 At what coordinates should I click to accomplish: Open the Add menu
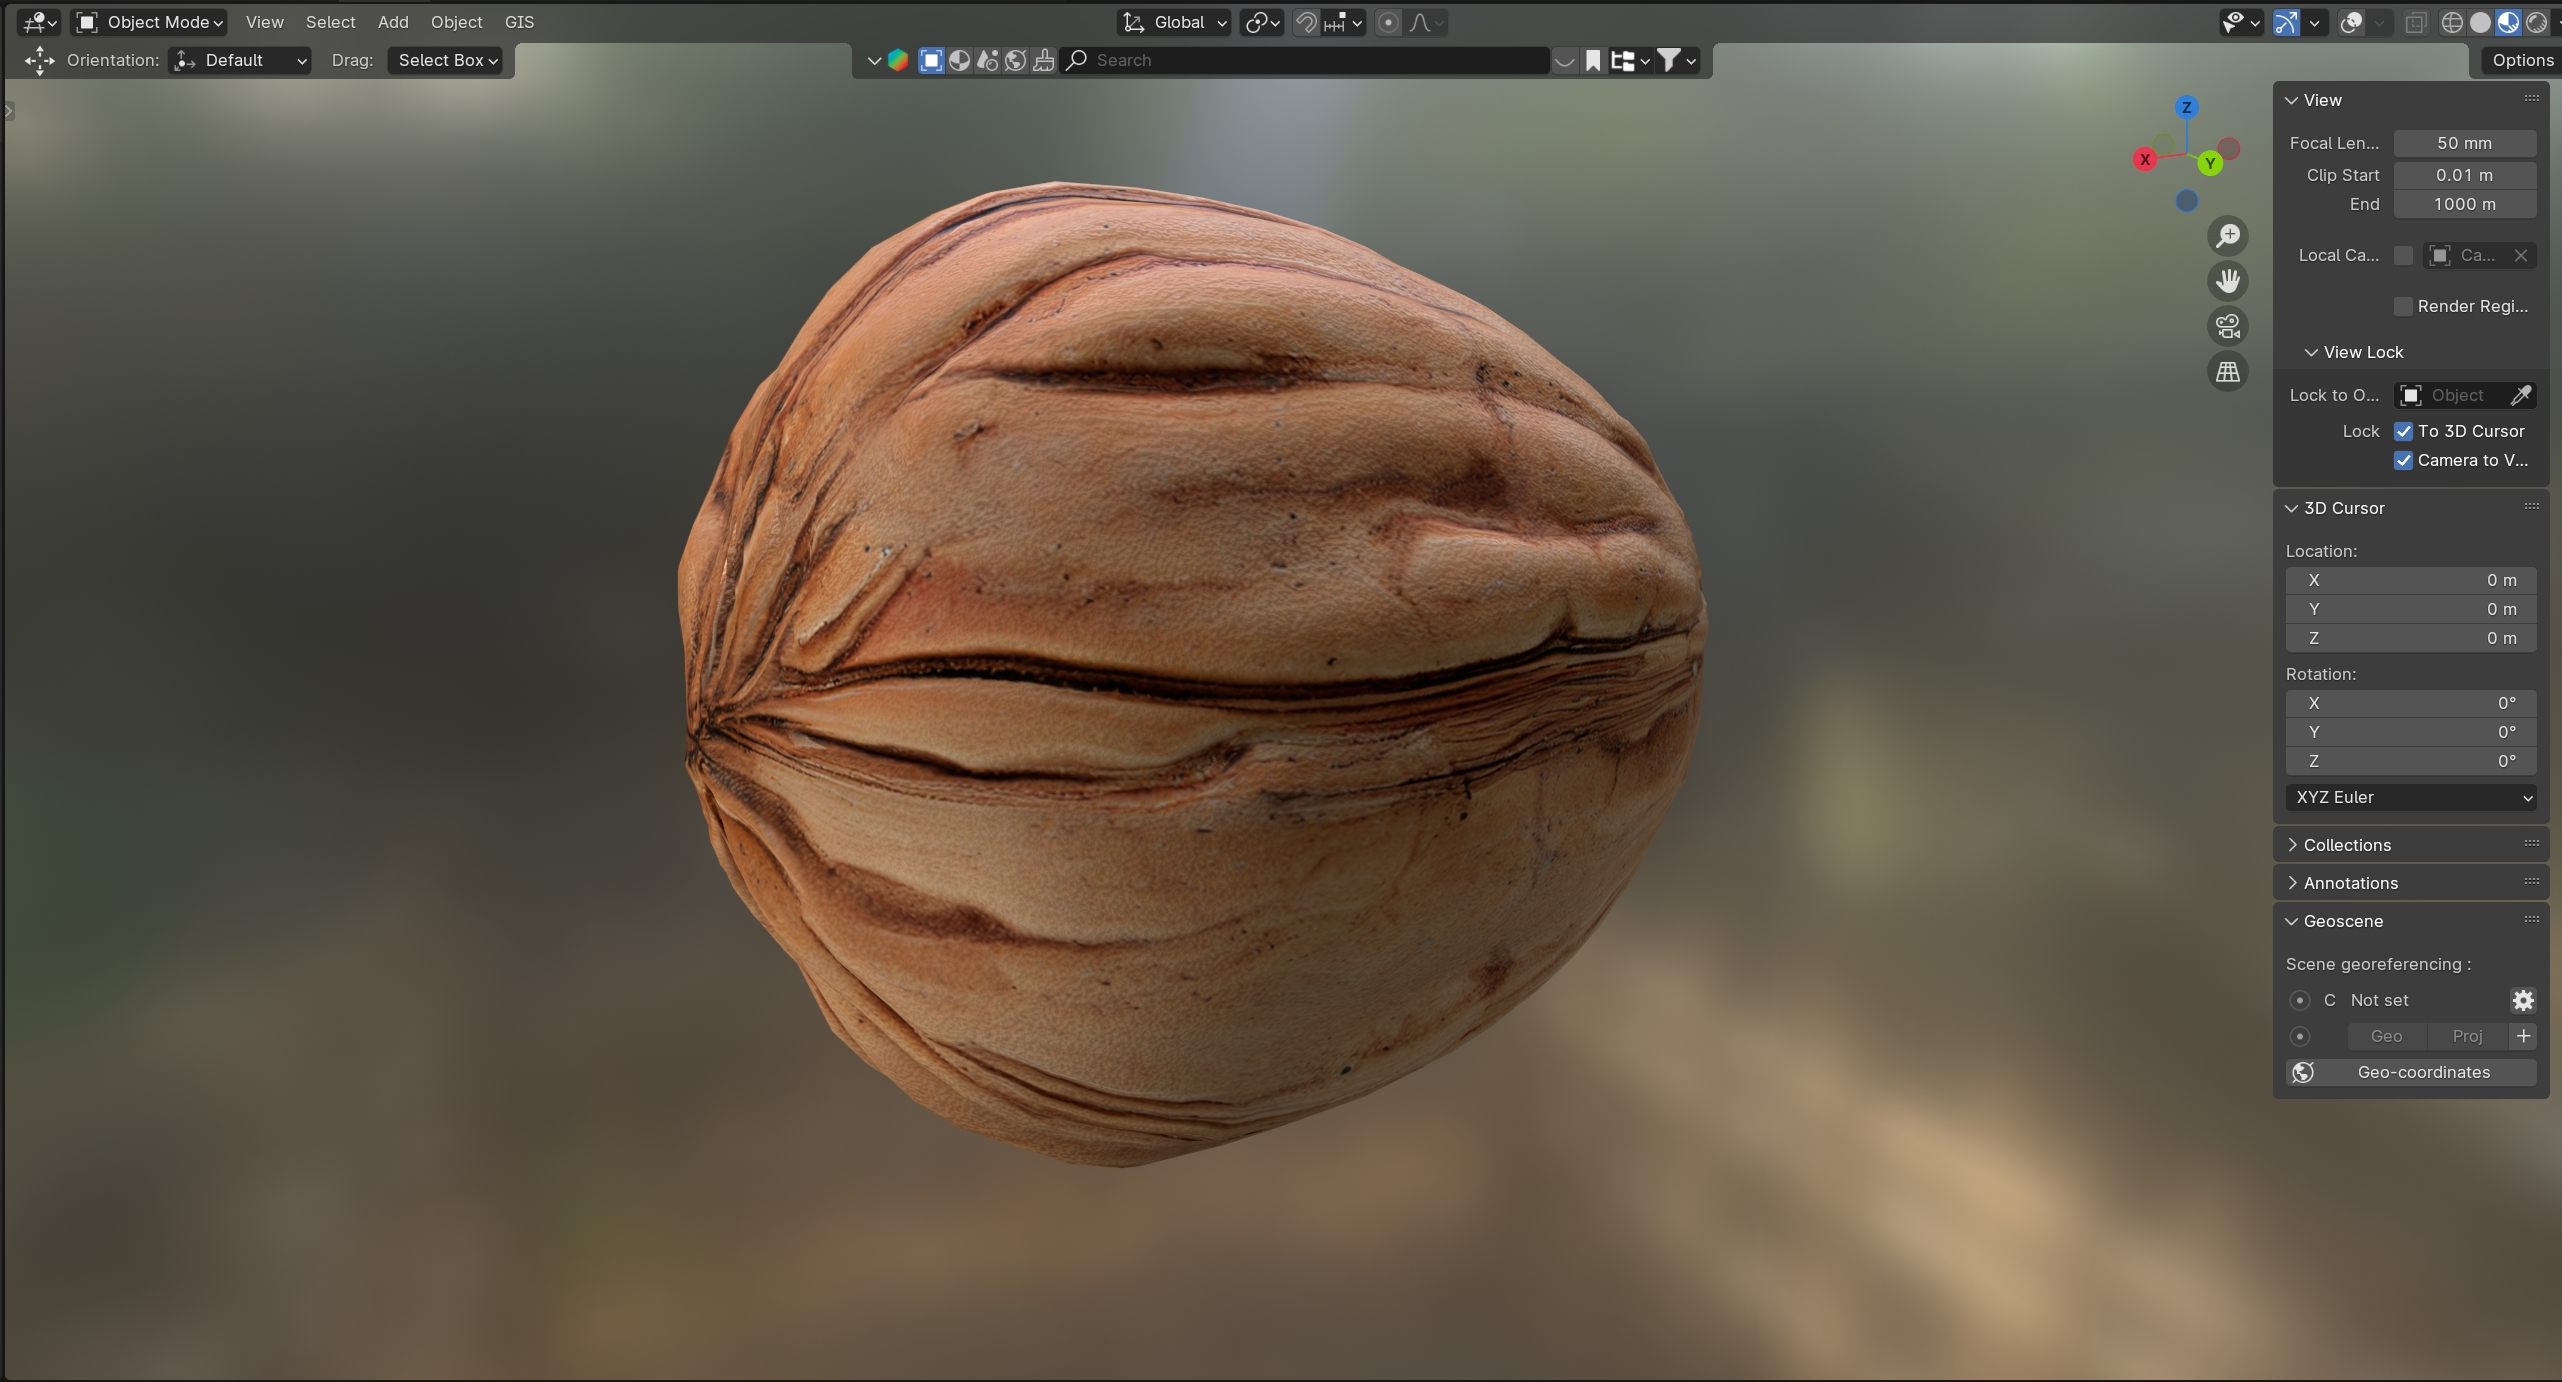click(393, 22)
